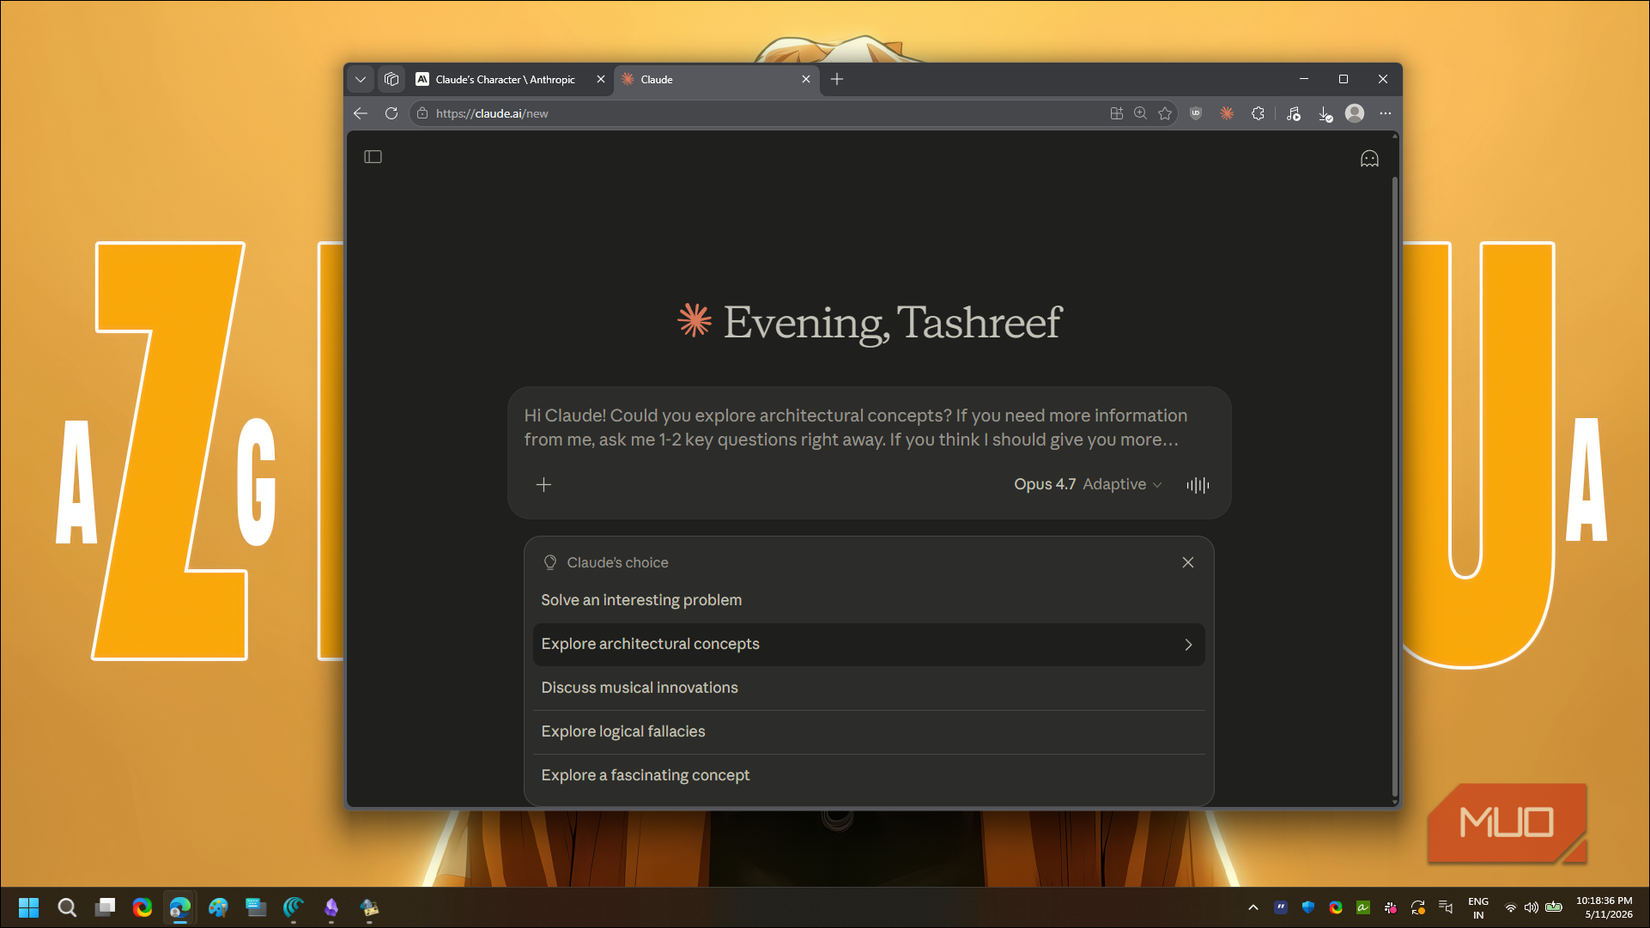Click the zoom magnifier icon in address bar
Screen dimensions: 1650x928
[x=1140, y=114]
